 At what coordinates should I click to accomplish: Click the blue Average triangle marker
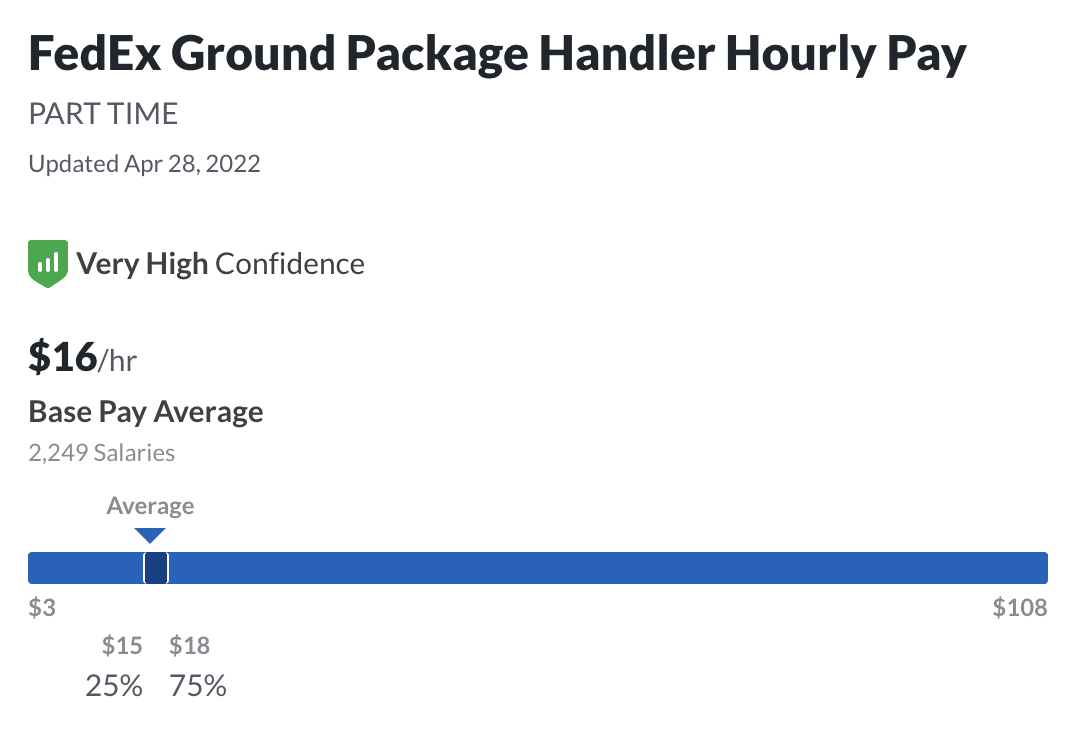(149, 536)
